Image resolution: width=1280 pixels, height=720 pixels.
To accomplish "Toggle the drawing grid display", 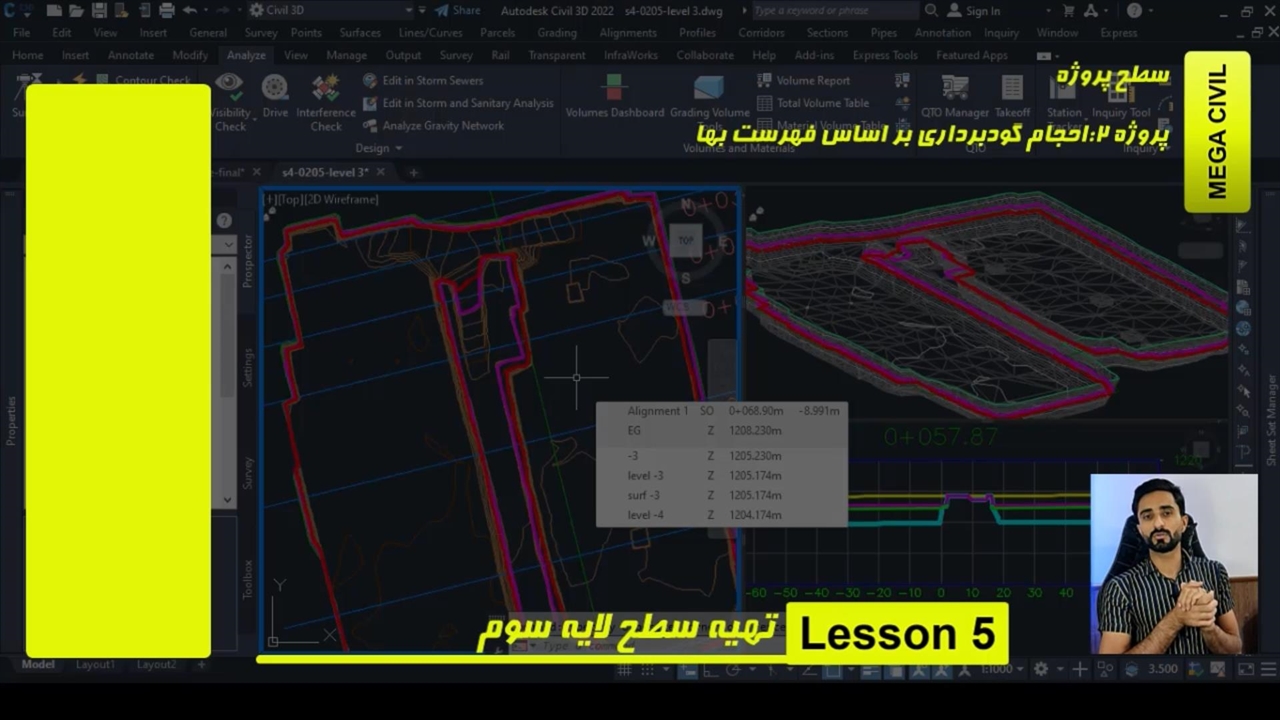I will click(x=625, y=669).
